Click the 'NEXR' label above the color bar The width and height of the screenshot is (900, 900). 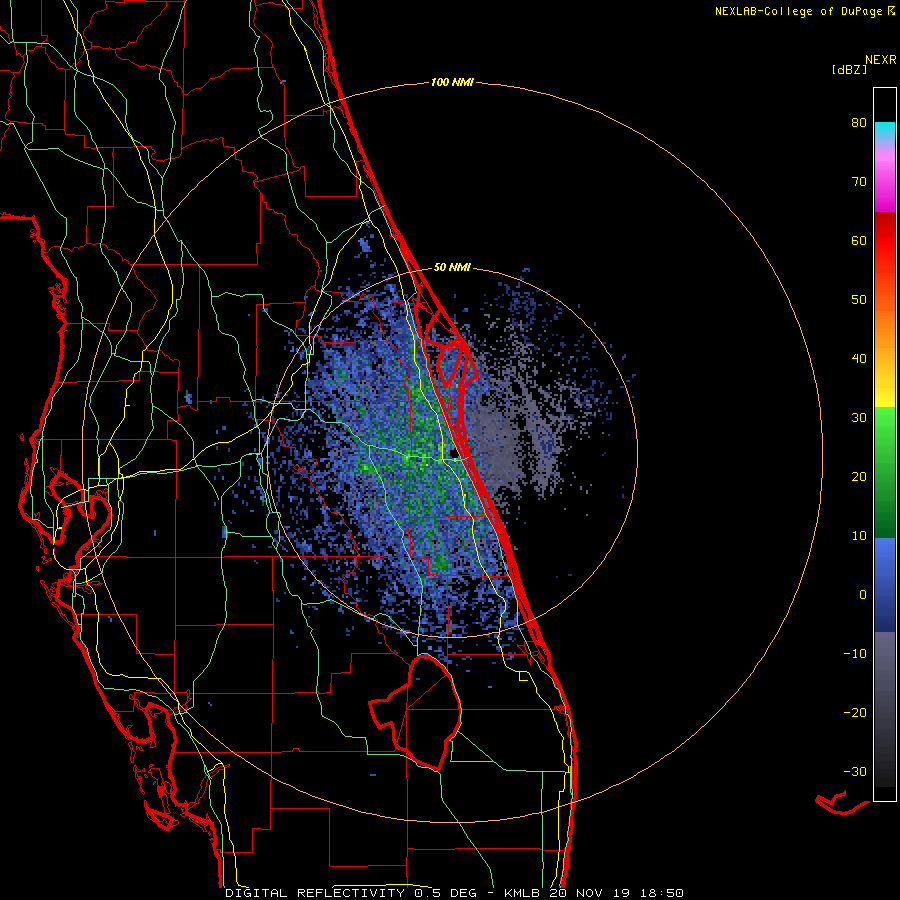point(880,60)
